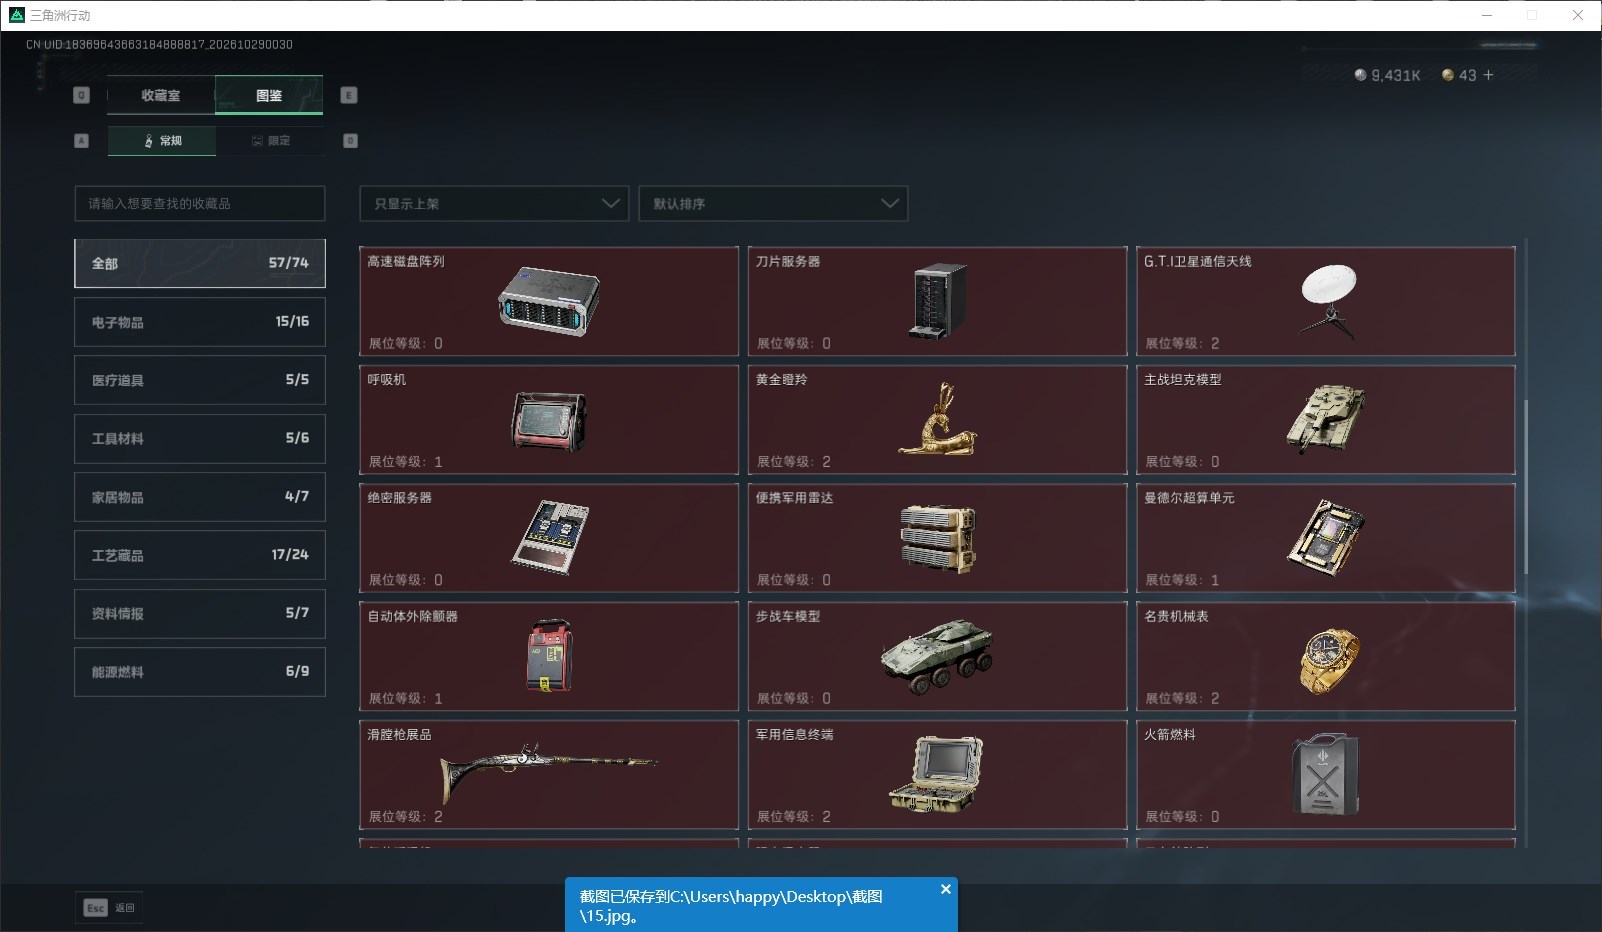Click the item list vertical scrollbar
1602x932 pixels.
[1525, 487]
